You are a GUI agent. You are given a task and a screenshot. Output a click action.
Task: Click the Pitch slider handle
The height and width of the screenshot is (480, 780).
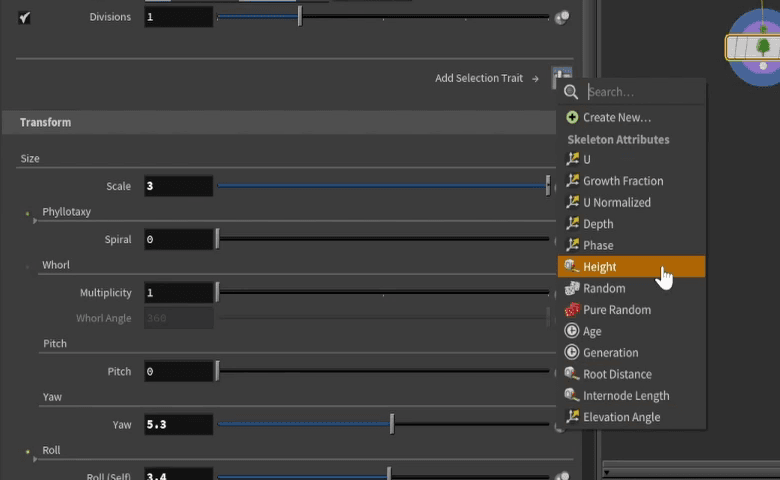[x=217, y=371]
